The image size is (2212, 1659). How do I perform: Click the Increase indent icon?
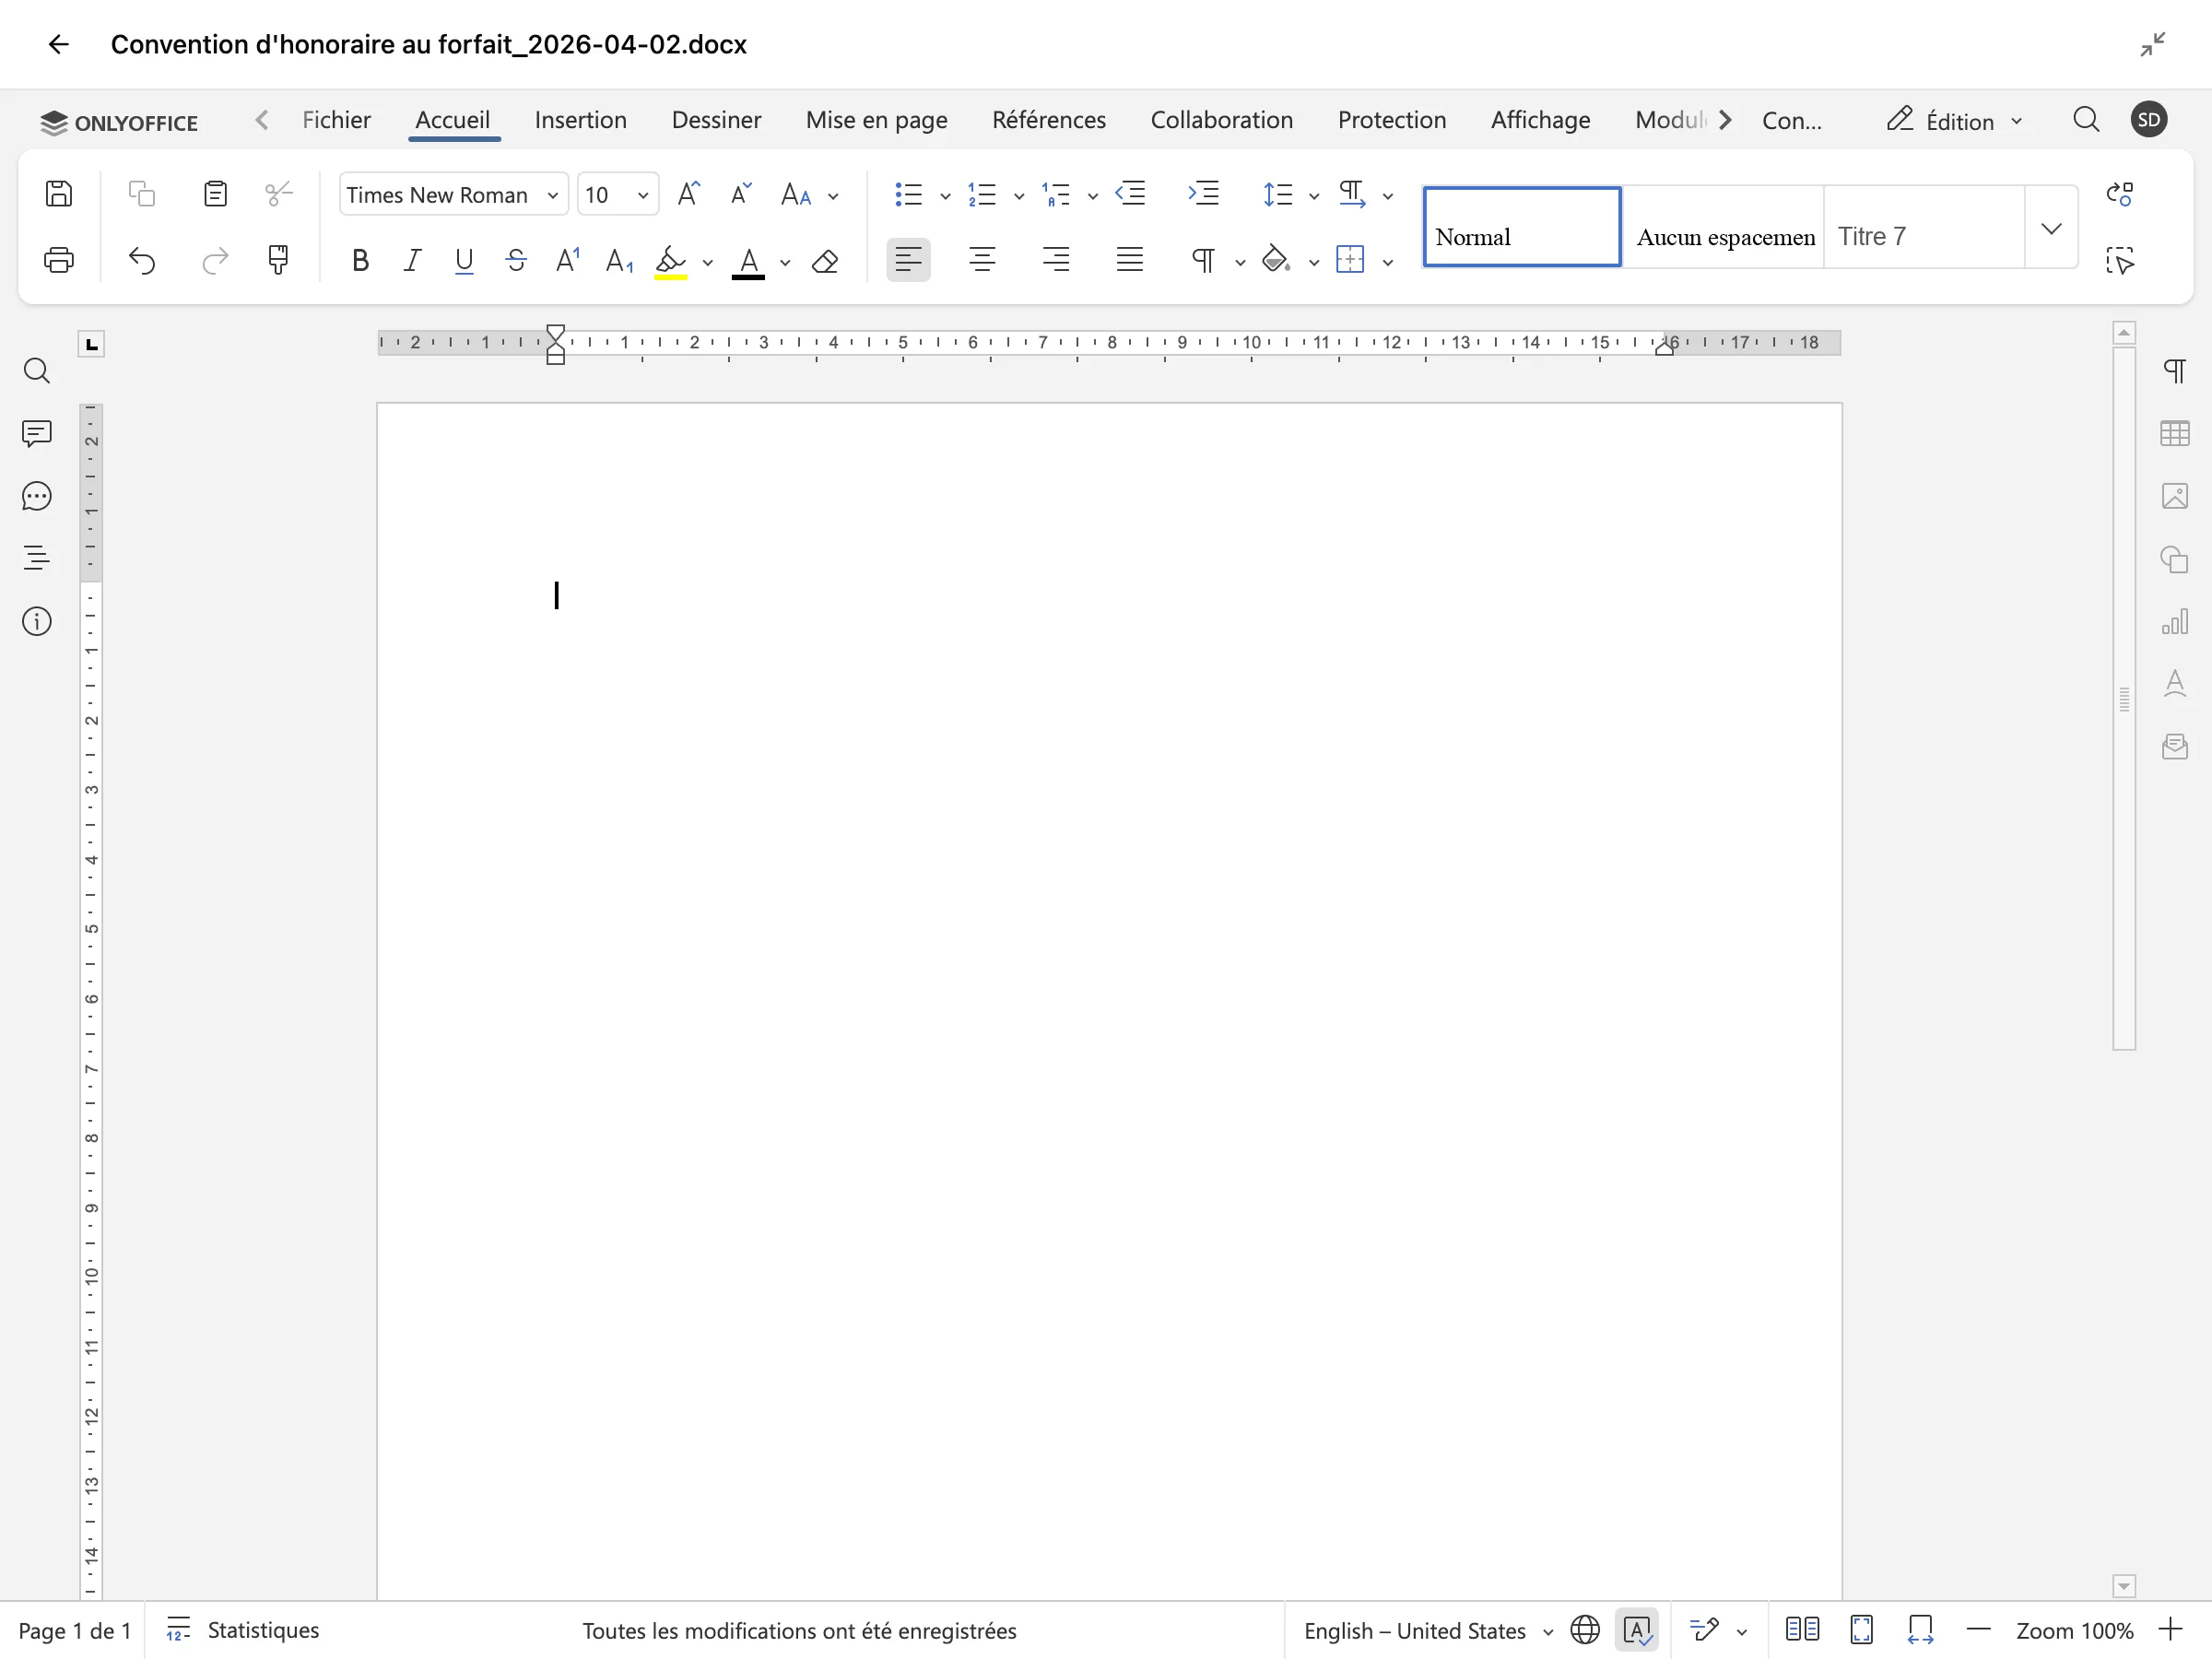[1203, 194]
